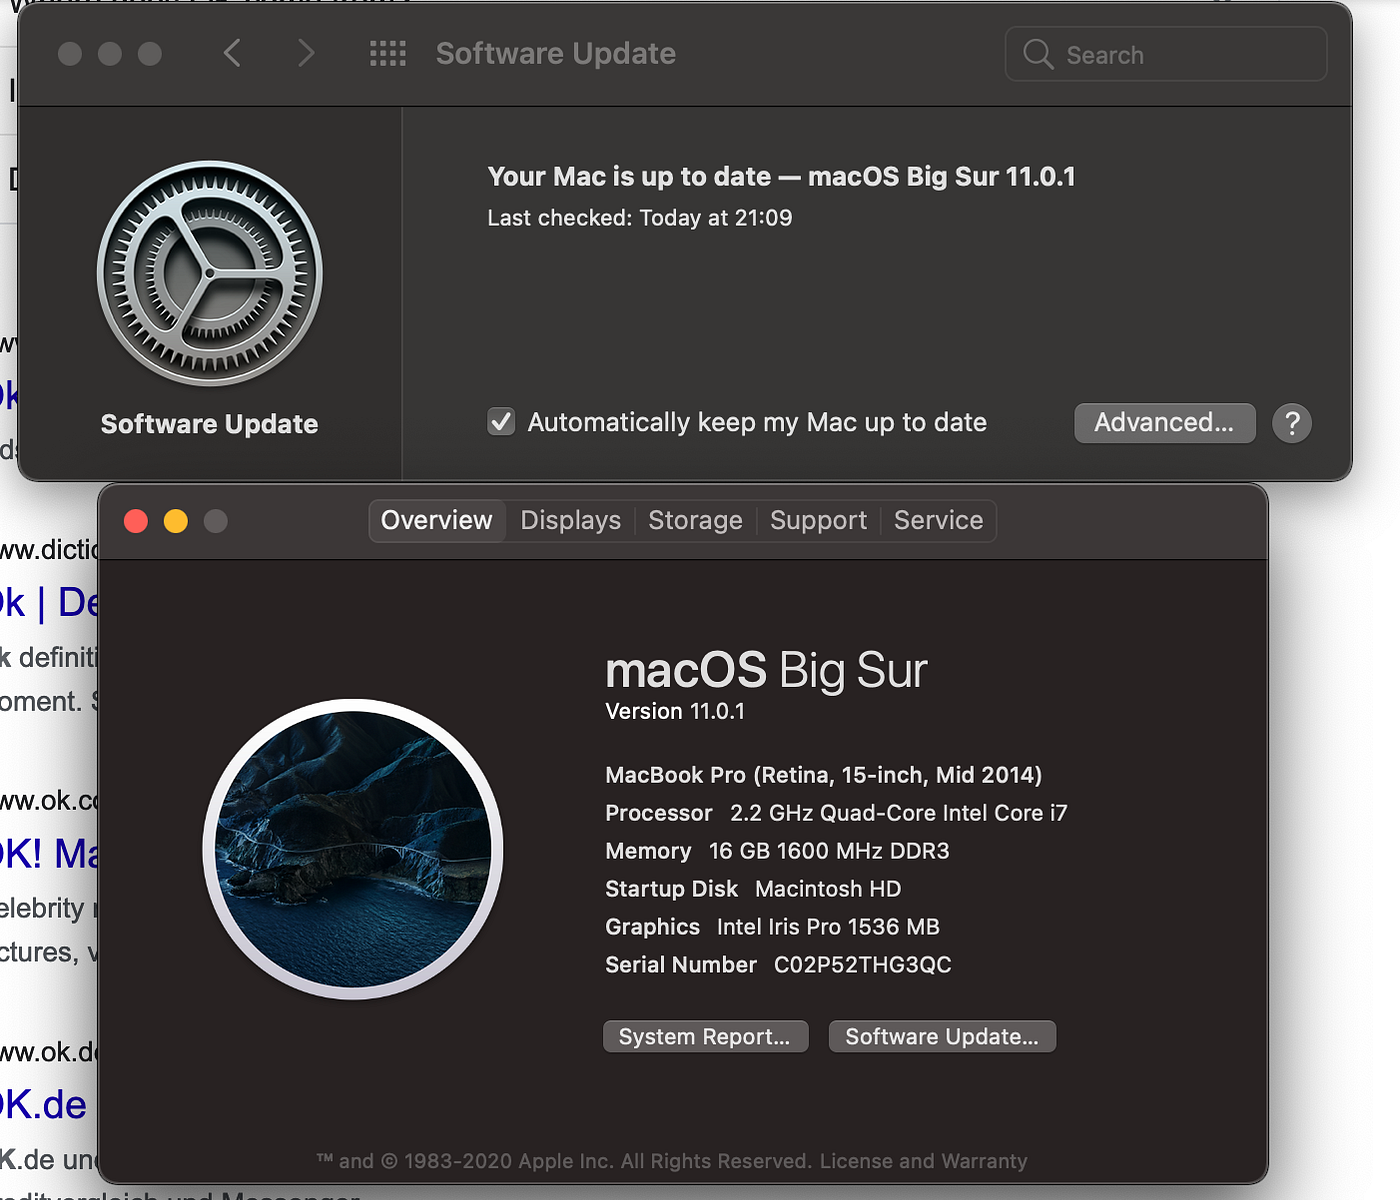Click Software Update... in About This Mac
The height and width of the screenshot is (1200, 1400).
(942, 1037)
